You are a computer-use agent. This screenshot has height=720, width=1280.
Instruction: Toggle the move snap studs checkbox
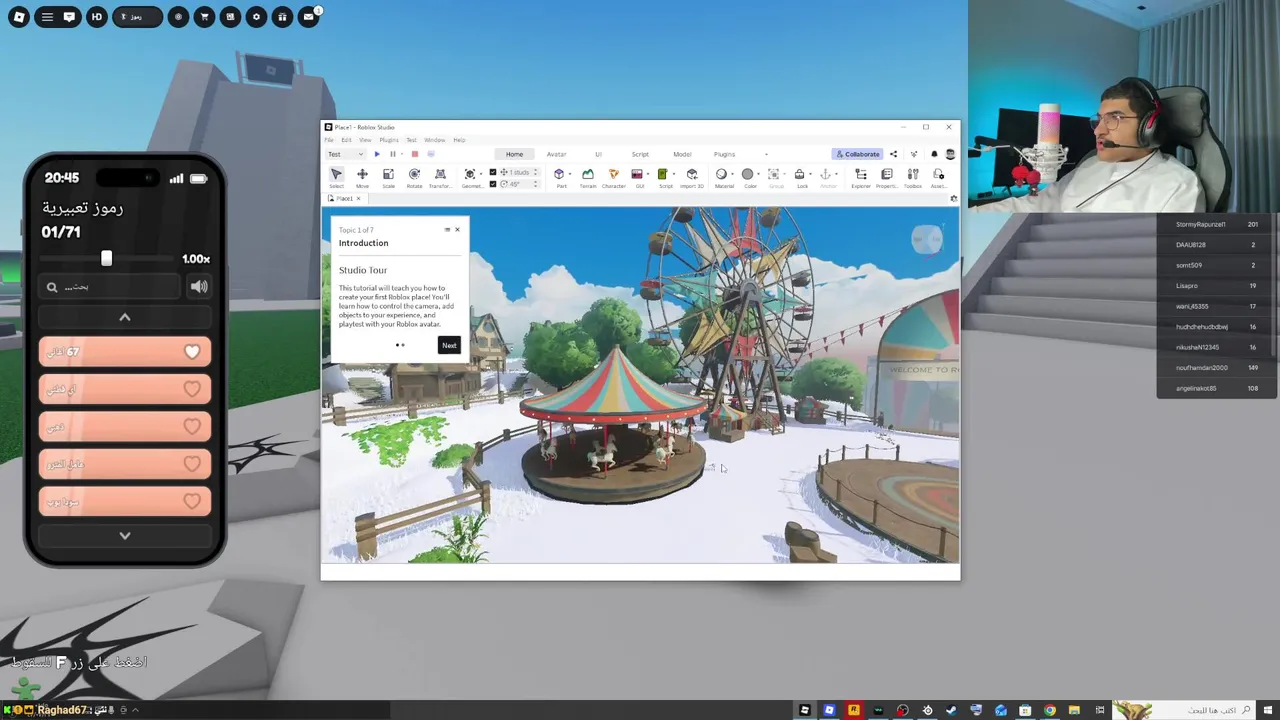pos(493,172)
